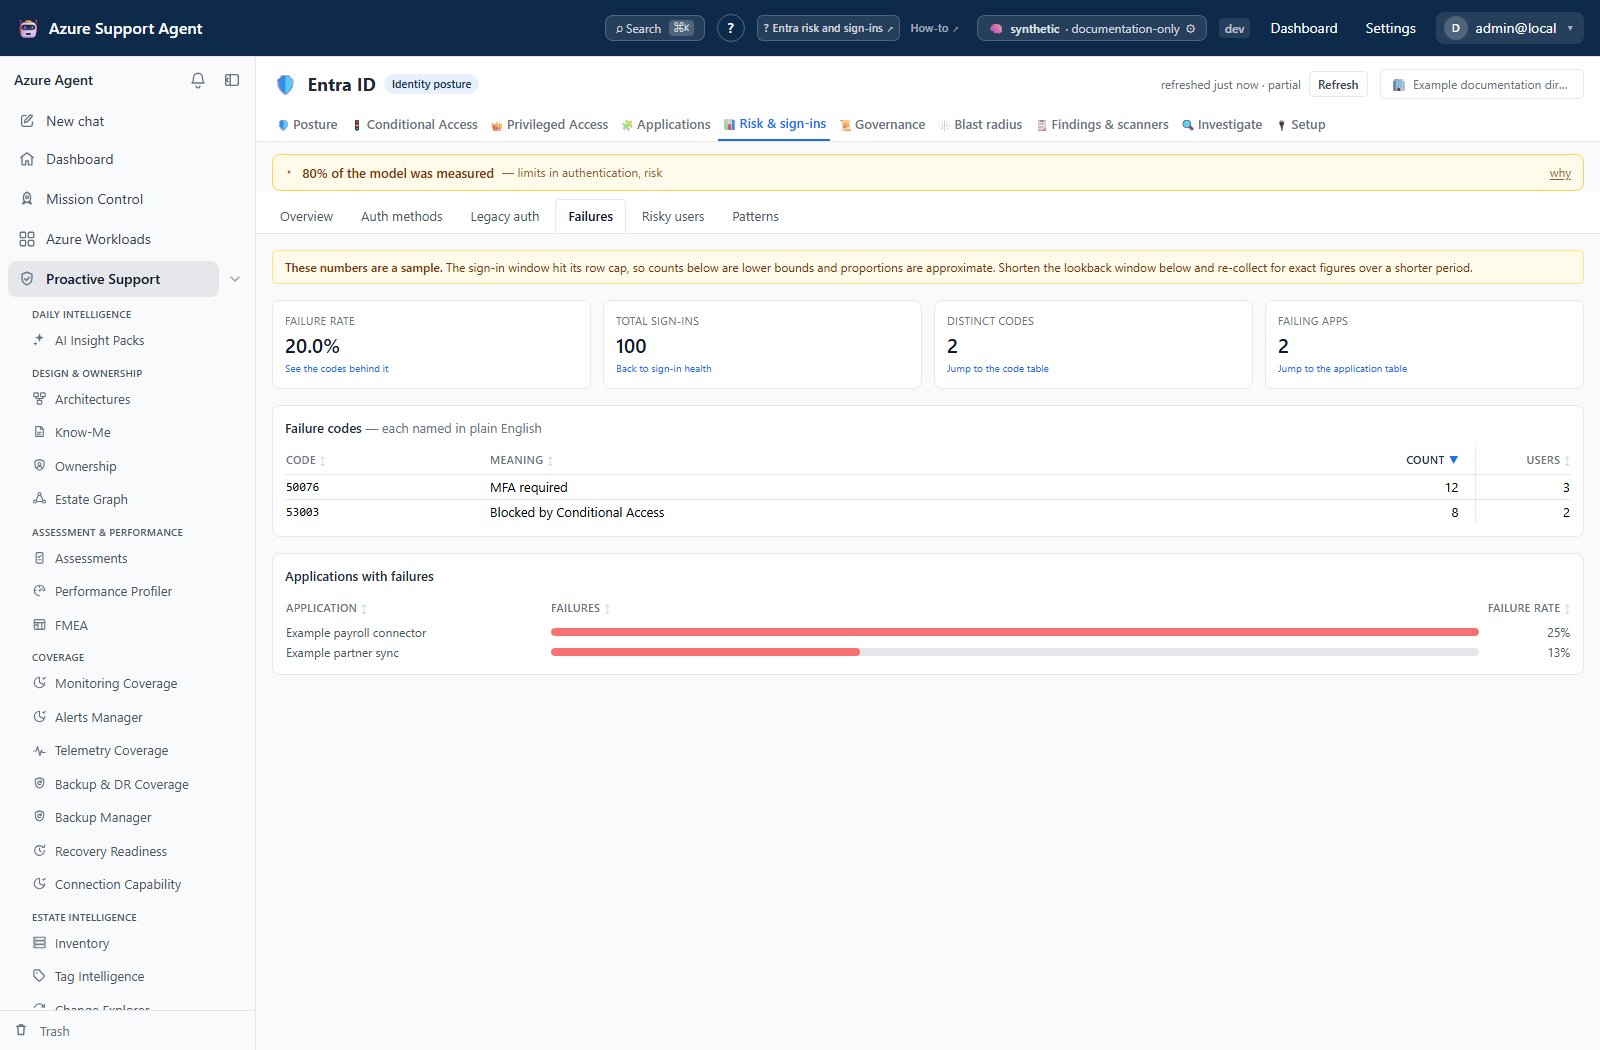Open the How-to link in header
Viewport: 1600px width, 1050px height.
pyautogui.click(x=934, y=28)
